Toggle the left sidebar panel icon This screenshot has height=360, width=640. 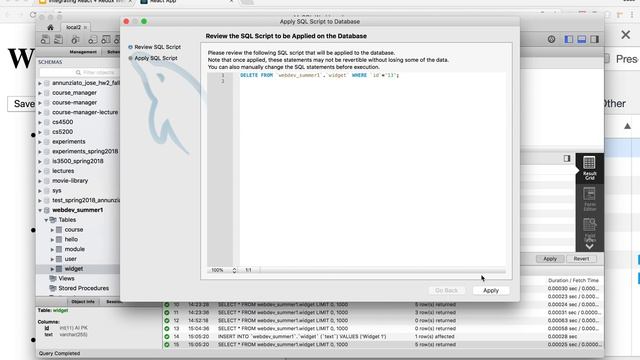point(569,39)
